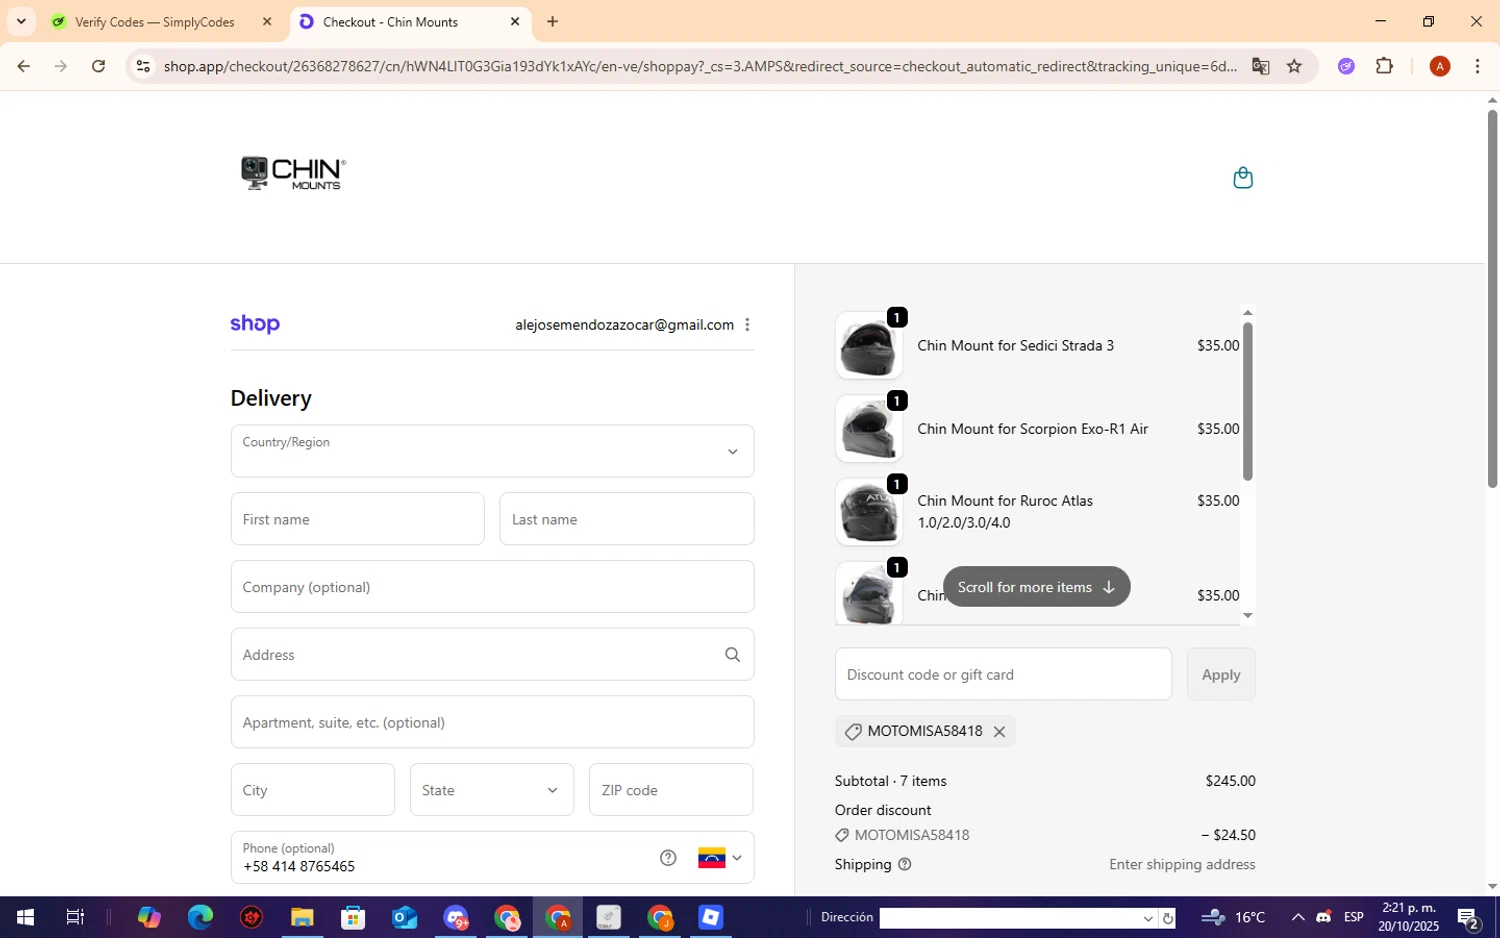Click the order list scroll up arrow
This screenshot has height=938, width=1500.
[1247, 313]
